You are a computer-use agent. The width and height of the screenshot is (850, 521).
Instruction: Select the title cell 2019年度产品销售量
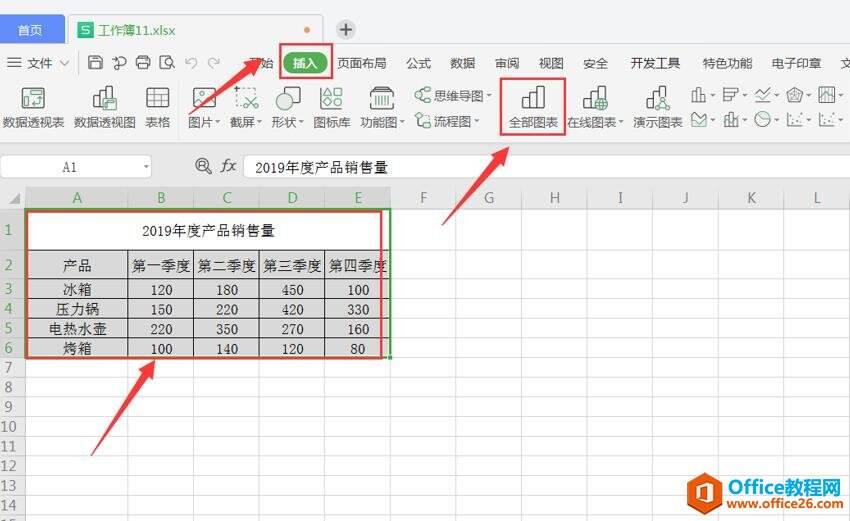(x=208, y=230)
